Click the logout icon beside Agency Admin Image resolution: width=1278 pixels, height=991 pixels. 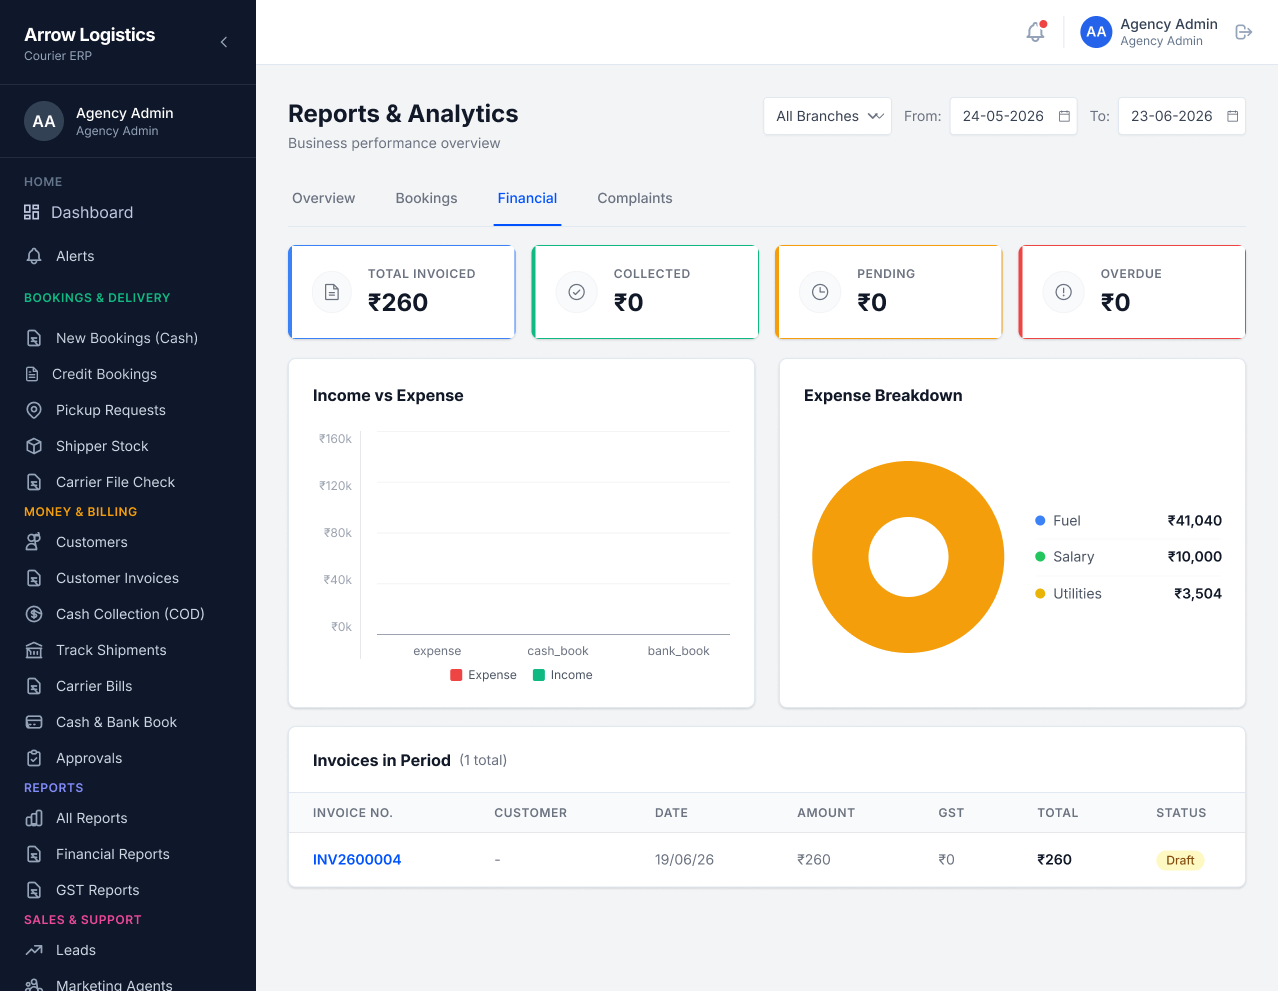click(x=1244, y=32)
